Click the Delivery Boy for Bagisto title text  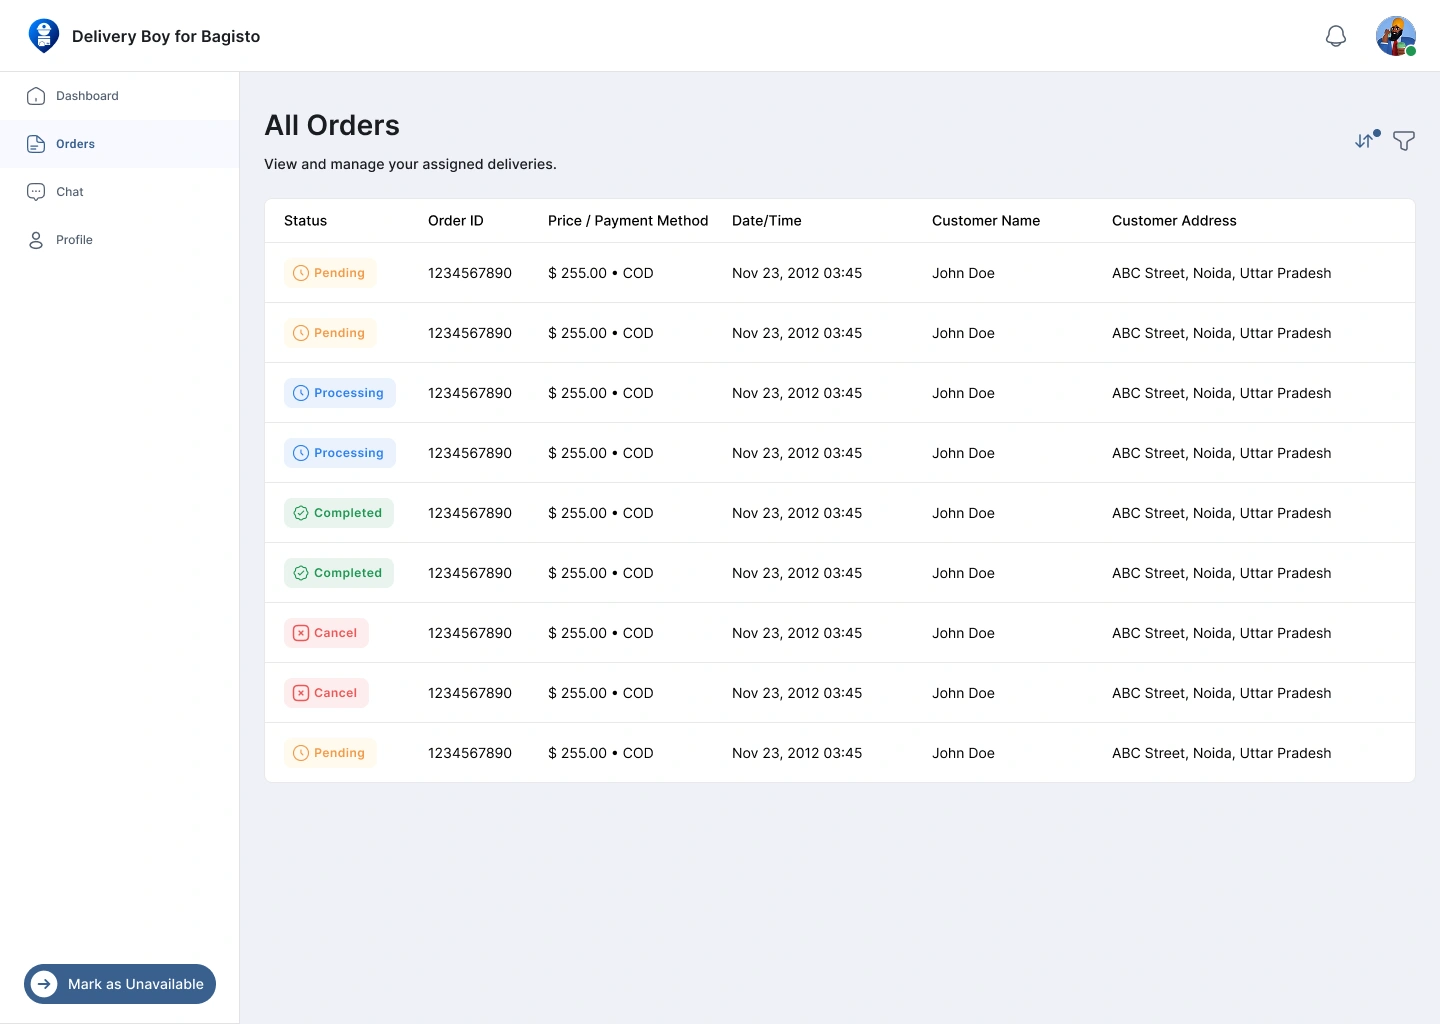pyautogui.click(x=166, y=36)
